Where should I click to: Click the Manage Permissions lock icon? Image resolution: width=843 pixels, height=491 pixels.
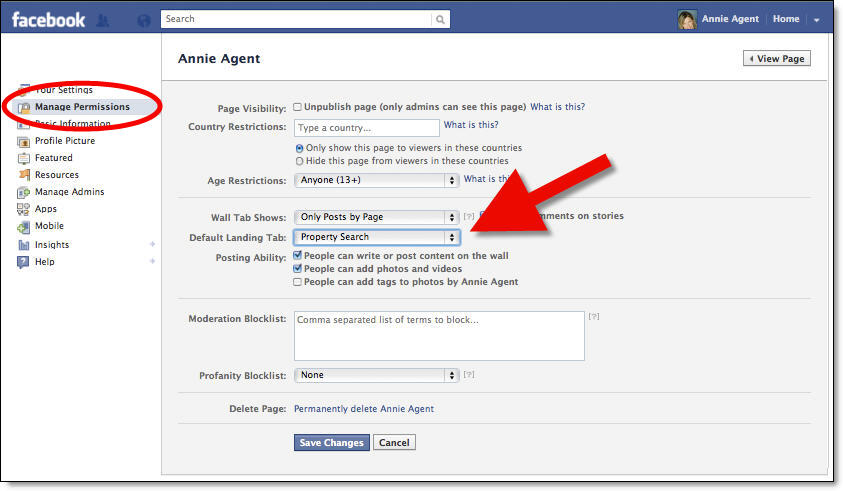pos(24,108)
